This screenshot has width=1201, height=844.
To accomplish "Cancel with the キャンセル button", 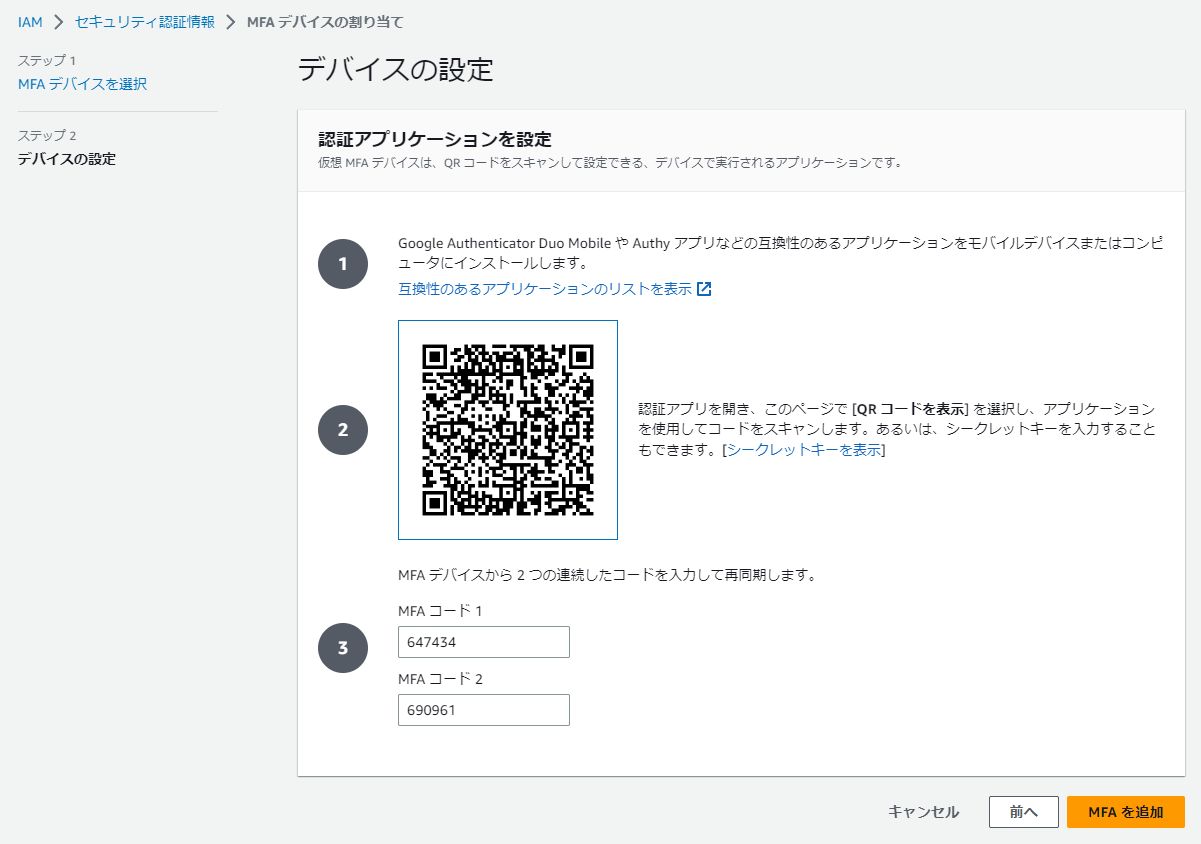I will 923,812.
